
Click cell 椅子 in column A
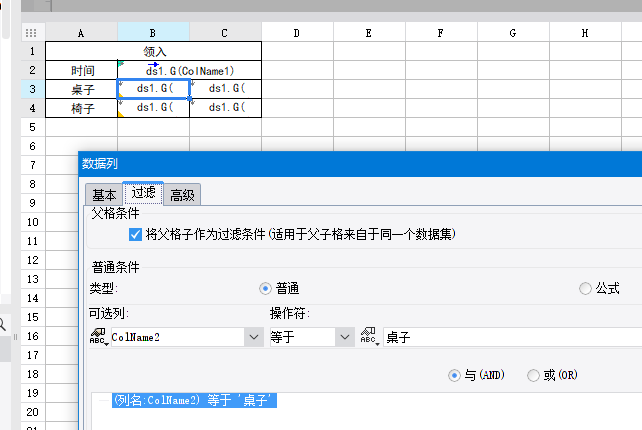pyautogui.click(x=81, y=108)
